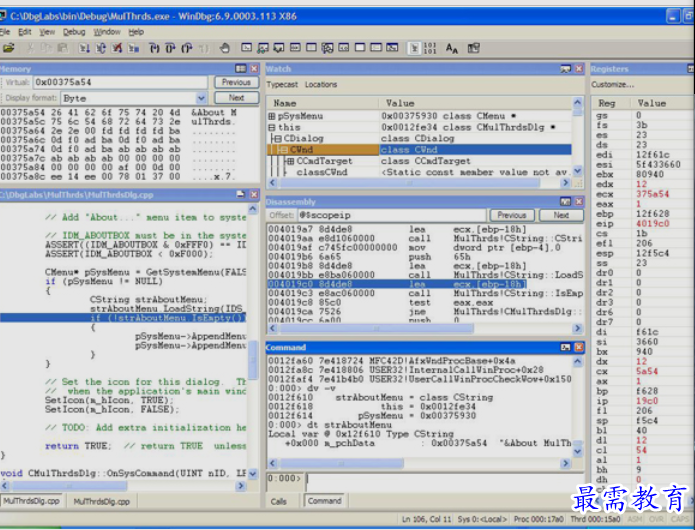This screenshot has width=695, height=530.
Task: Open the Debug menu
Action: (74, 32)
